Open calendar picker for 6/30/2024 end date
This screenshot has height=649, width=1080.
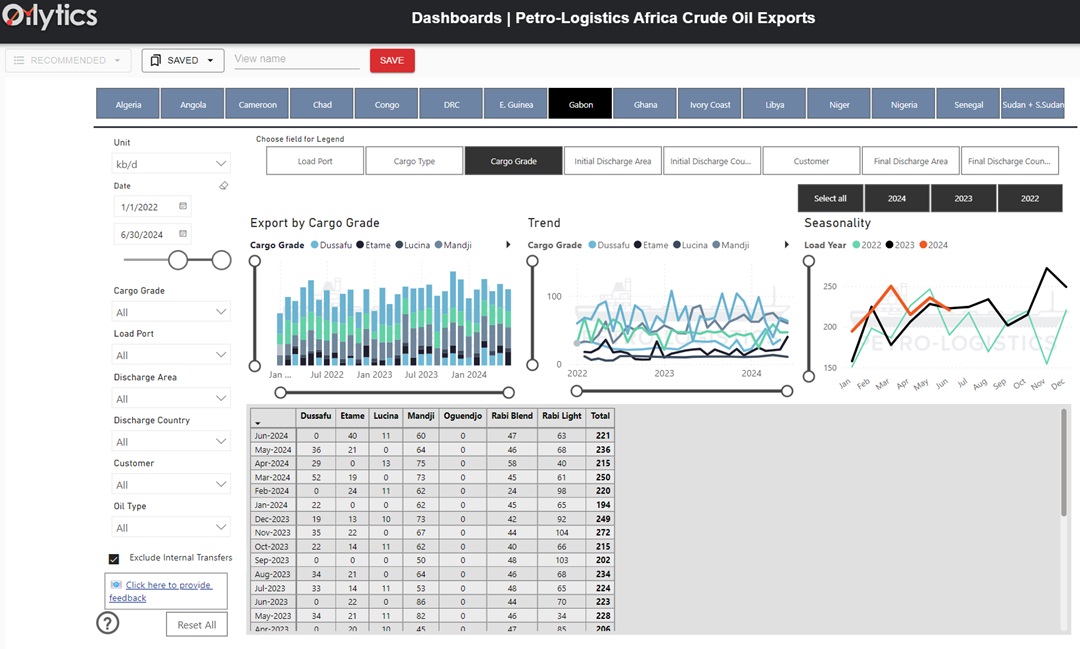coord(183,234)
